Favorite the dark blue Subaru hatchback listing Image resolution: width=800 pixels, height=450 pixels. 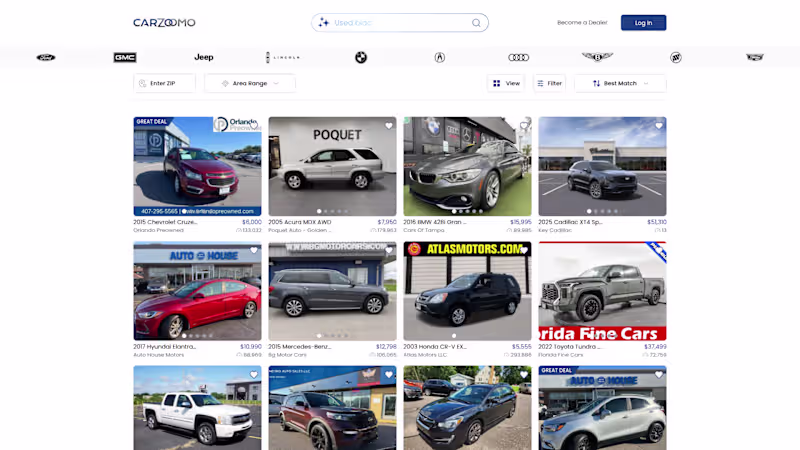[x=524, y=374]
